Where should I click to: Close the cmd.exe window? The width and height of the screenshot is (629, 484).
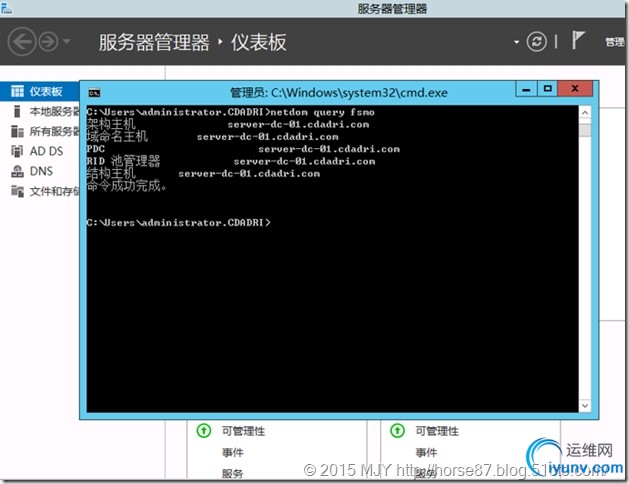(575, 89)
